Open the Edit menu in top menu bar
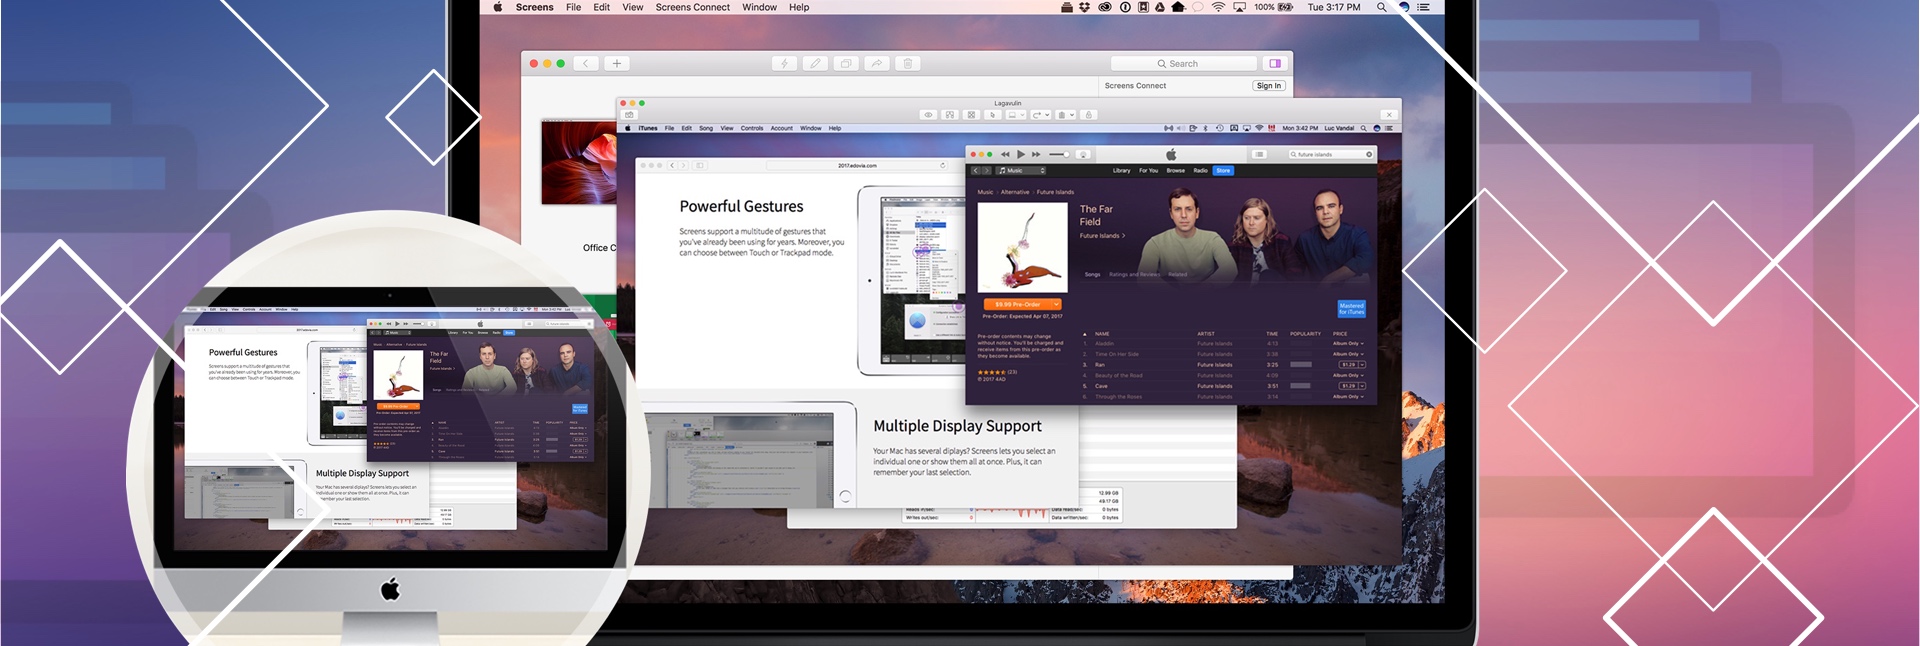This screenshot has width=1920, height=646. pyautogui.click(x=602, y=7)
